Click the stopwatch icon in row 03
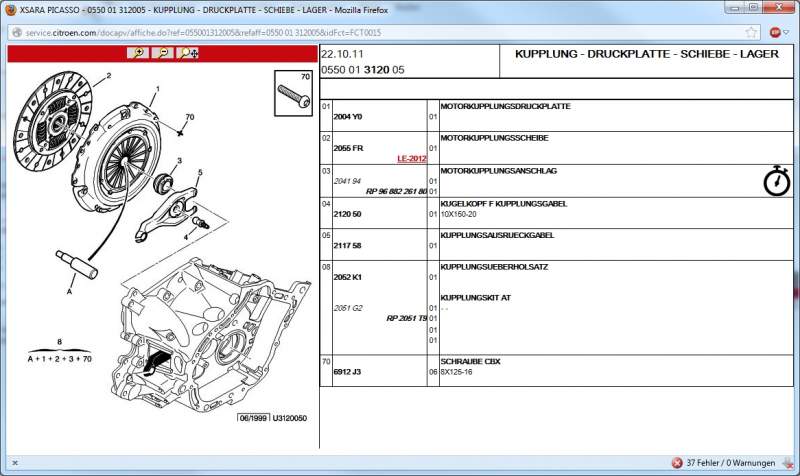 click(x=777, y=181)
